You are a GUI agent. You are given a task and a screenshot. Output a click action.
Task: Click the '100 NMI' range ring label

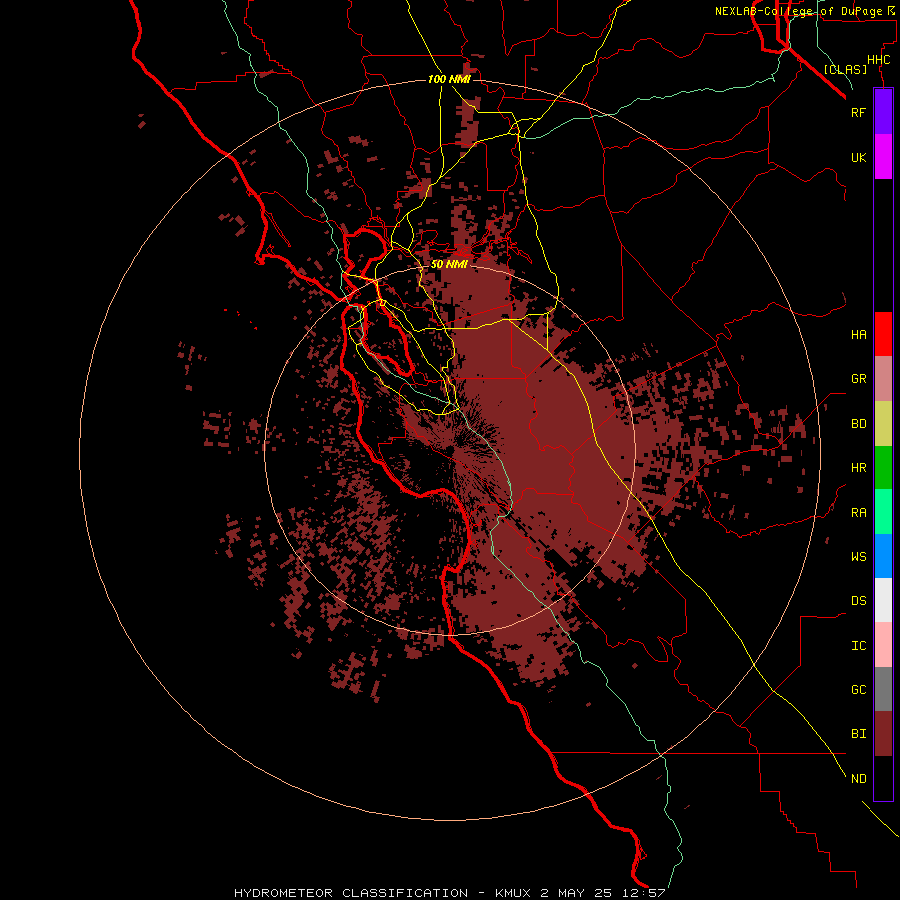[449, 79]
